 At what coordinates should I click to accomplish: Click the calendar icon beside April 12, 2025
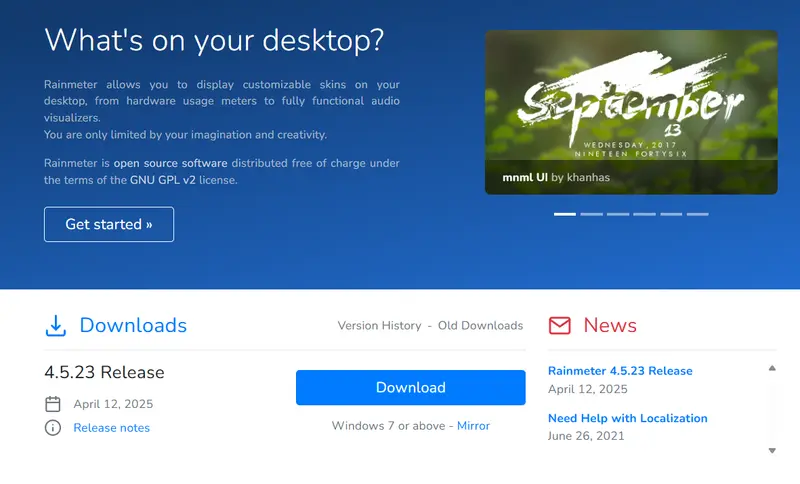(53, 404)
